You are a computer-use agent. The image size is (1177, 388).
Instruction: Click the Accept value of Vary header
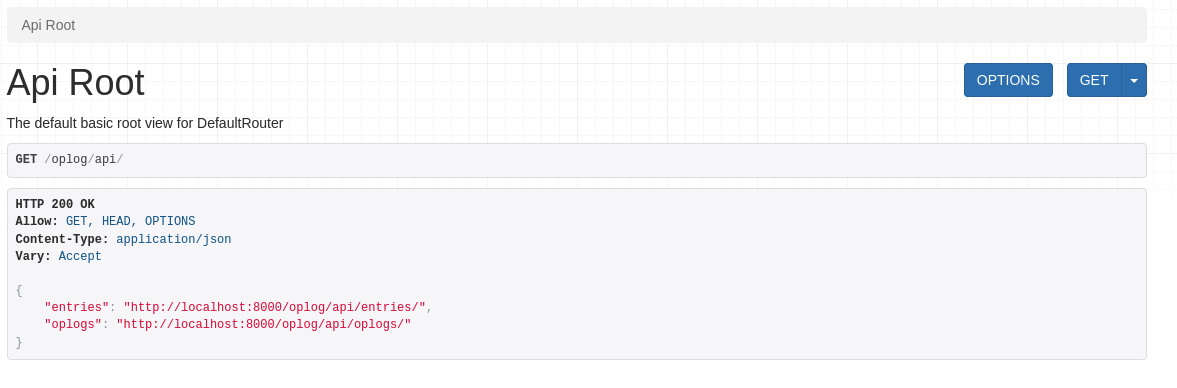80,257
